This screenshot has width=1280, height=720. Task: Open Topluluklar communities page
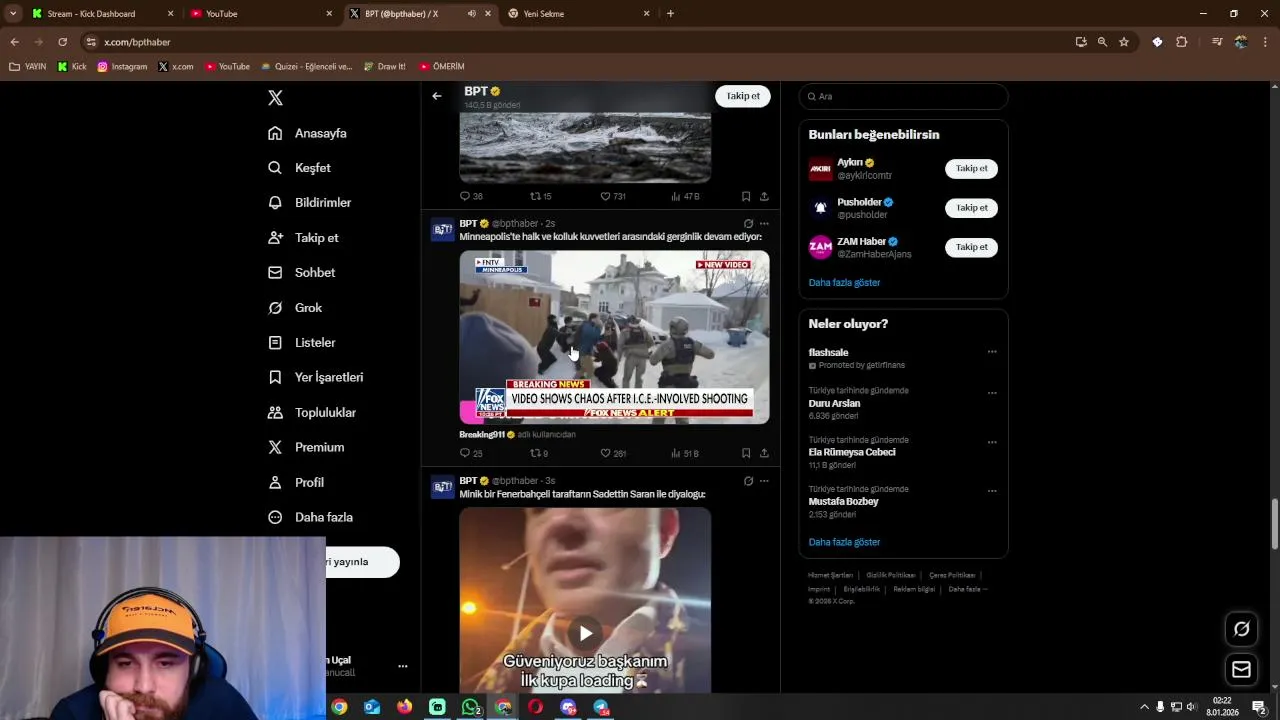pos(312,412)
